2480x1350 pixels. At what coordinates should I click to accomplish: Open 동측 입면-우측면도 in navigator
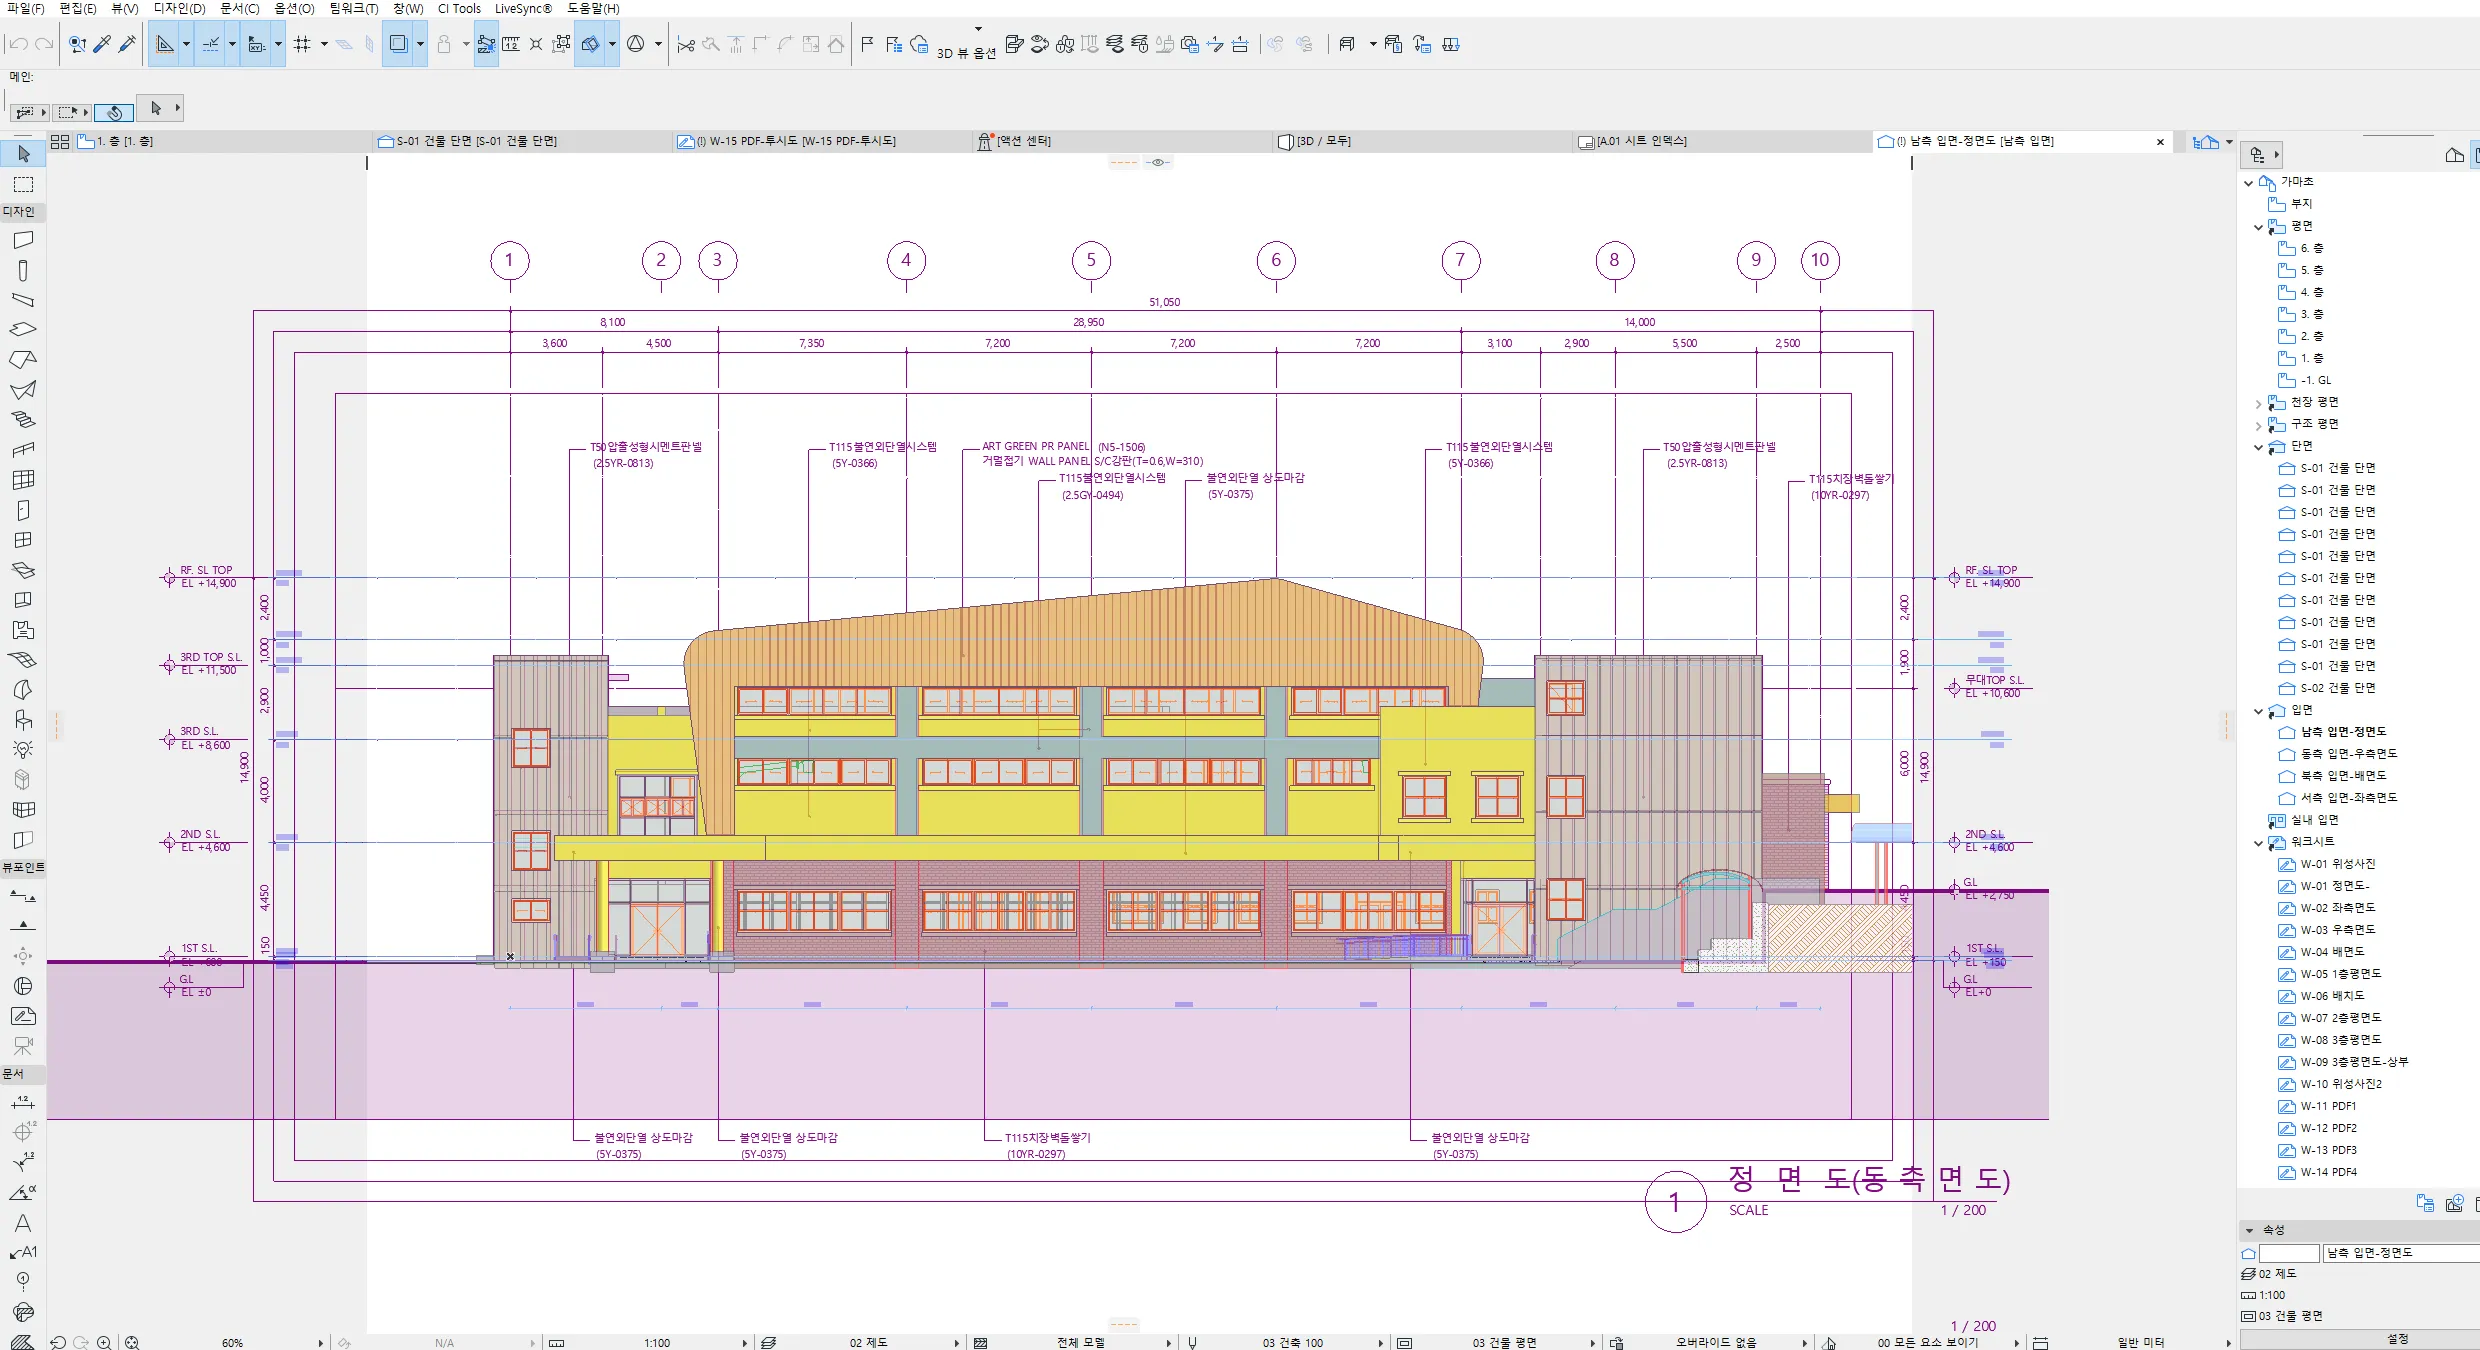point(2348,754)
